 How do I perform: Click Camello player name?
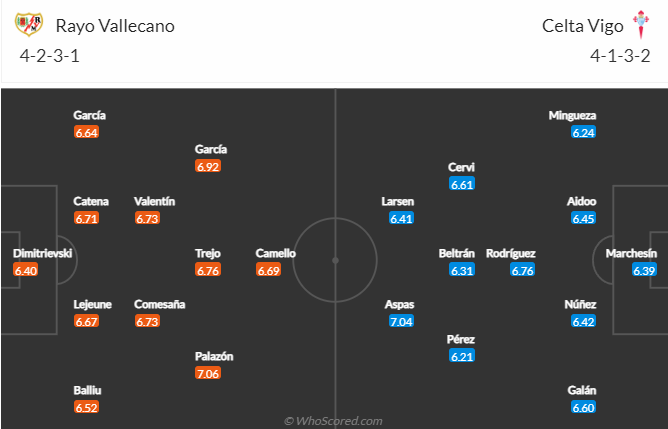[x=275, y=253]
